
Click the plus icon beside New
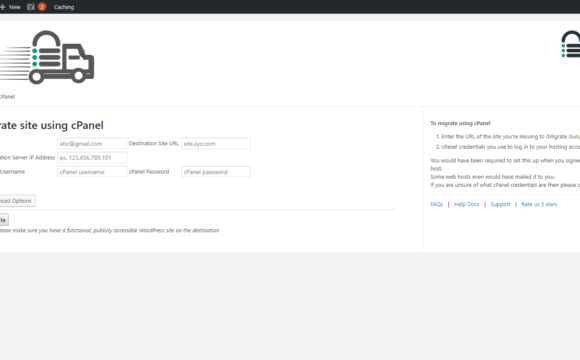pyautogui.click(x=3, y=7)
